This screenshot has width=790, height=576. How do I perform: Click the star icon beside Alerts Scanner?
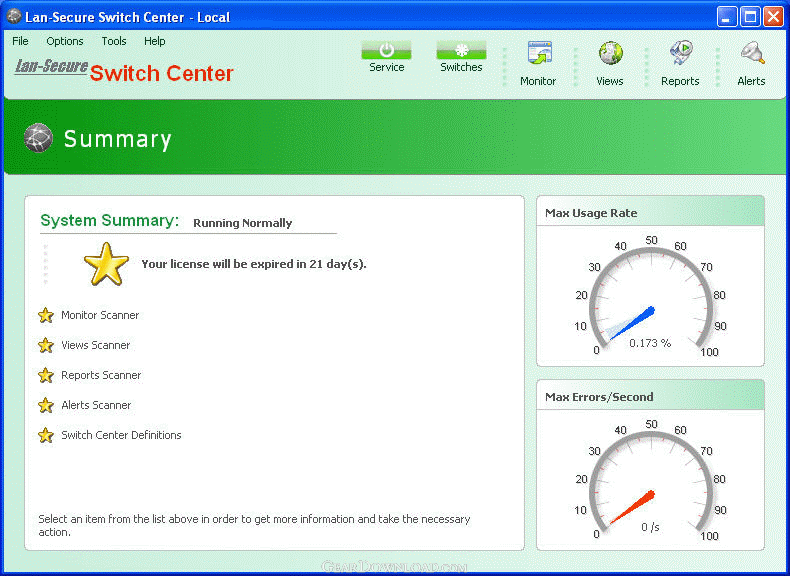(46, 405)
